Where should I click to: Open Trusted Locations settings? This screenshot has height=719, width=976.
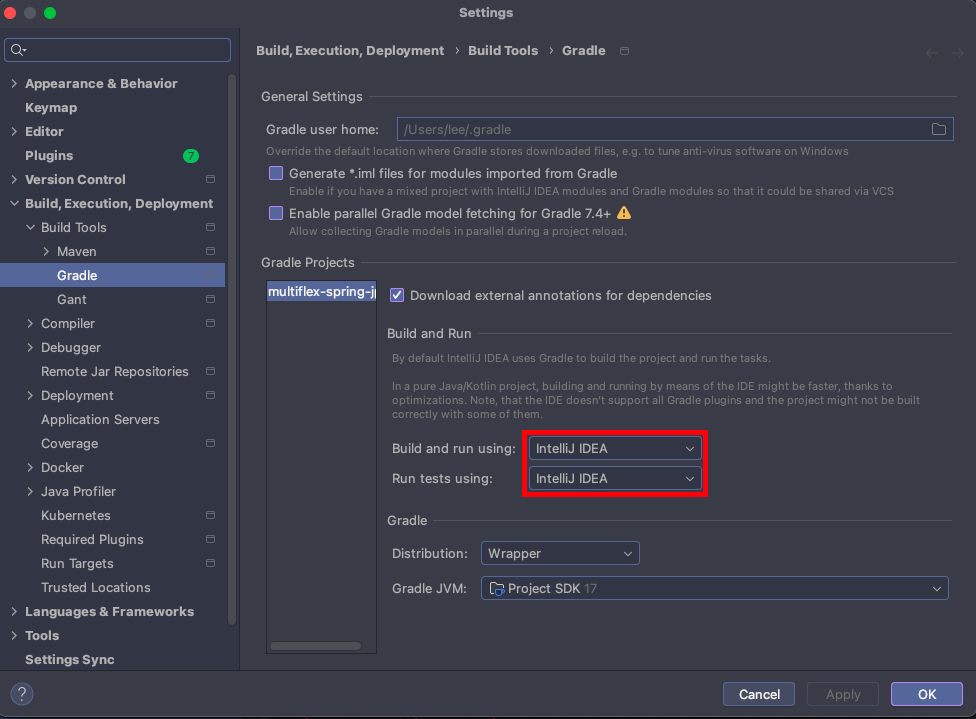point(96,588)
